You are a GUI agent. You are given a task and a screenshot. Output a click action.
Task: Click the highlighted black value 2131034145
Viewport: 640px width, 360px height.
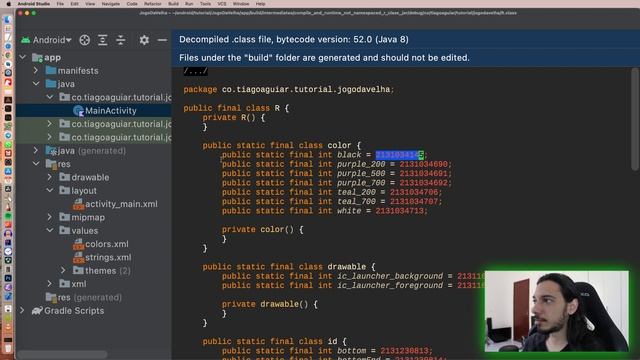(x=400, y=155)
